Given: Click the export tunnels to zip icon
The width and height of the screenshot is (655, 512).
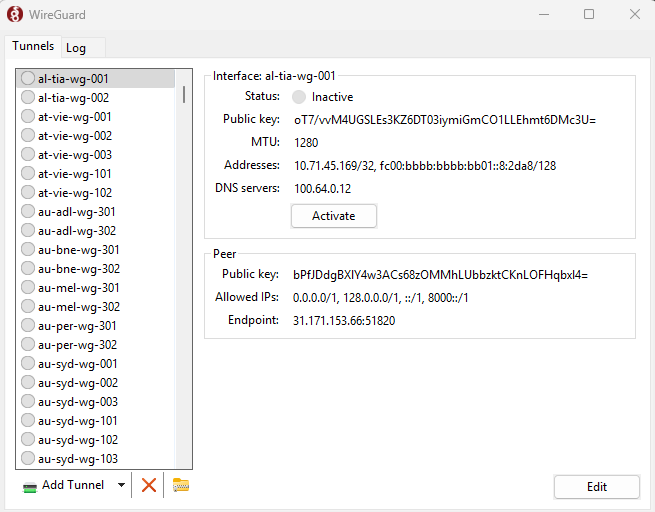Looking at the screenshot, I should [181, 485].
